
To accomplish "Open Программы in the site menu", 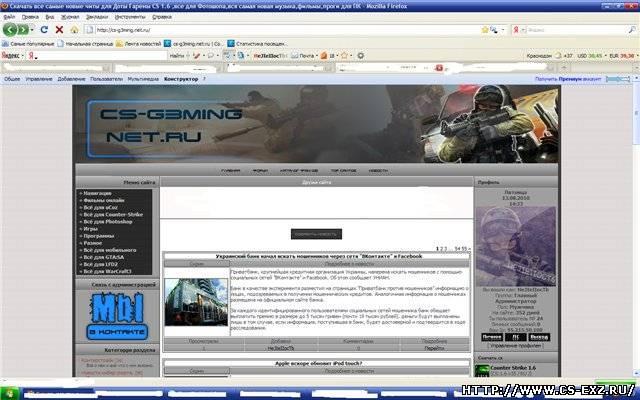I will 98,236.
